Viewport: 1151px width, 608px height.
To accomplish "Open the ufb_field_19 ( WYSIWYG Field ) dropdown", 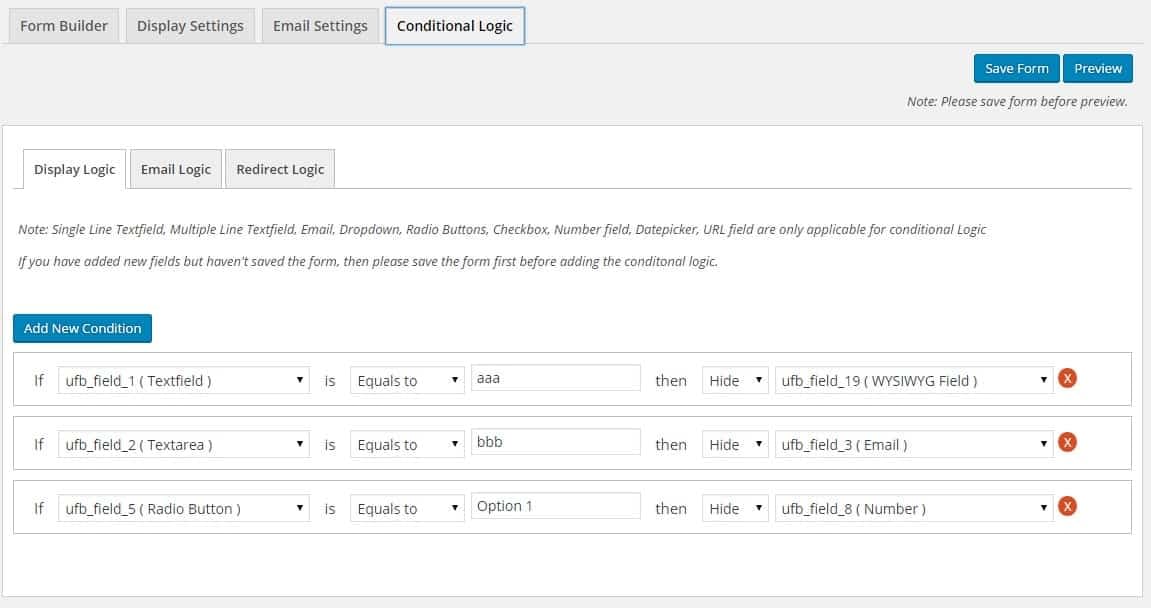I will pos(914,380).
